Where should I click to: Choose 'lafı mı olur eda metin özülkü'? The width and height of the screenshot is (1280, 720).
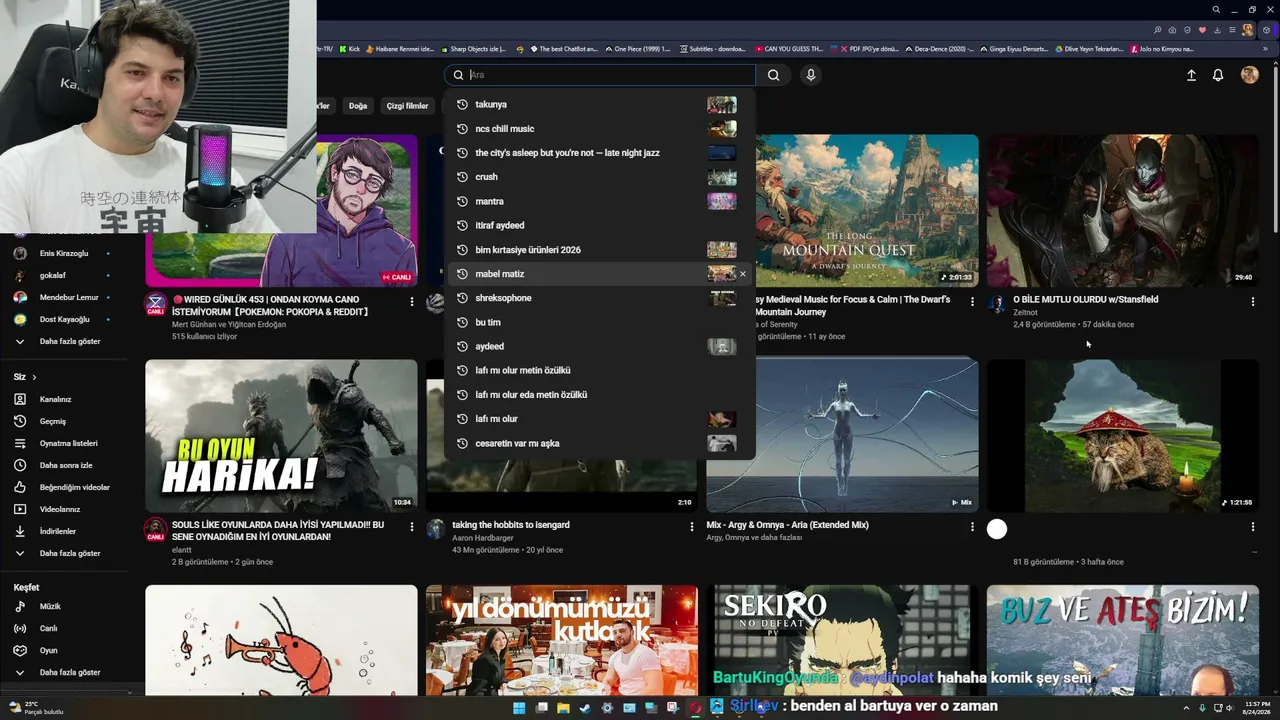(x=600, y=395)
